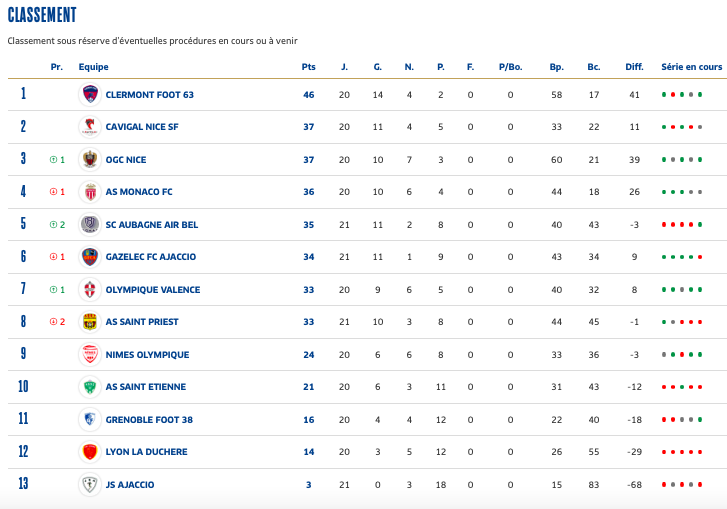Screen dimensions: 727x509
Task: Click the Clermont Foot 63 club logo
Action: (90, 95)
